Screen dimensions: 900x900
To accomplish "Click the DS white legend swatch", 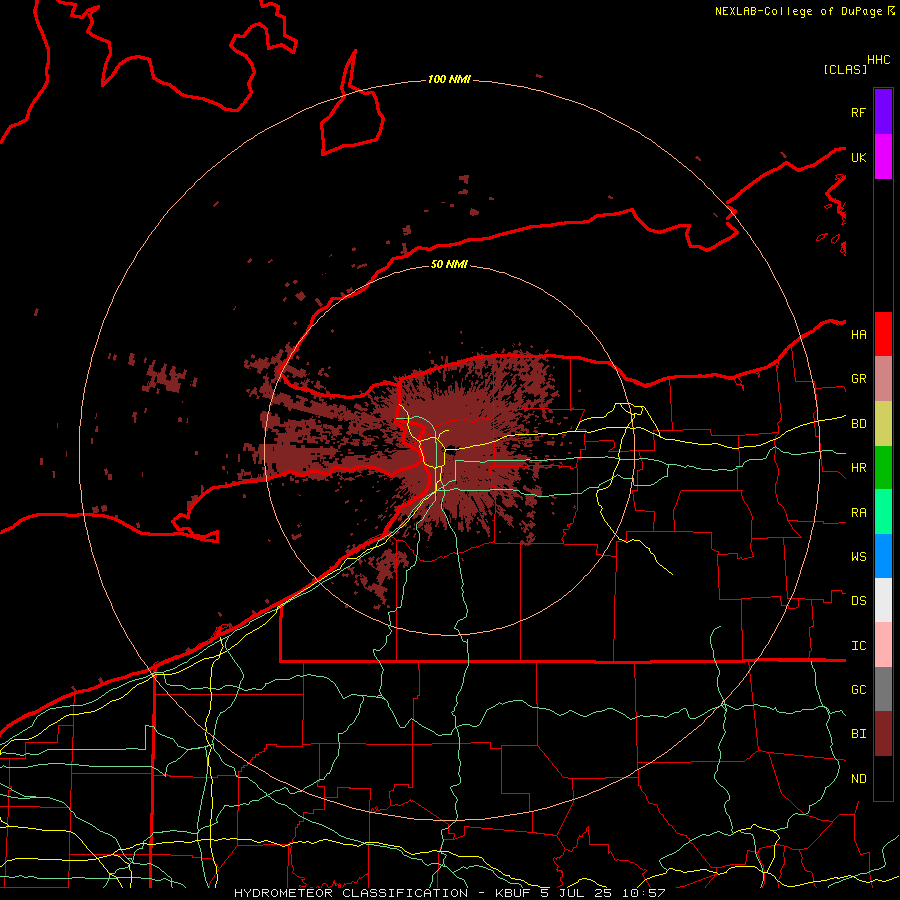I will tap(883, 600).
